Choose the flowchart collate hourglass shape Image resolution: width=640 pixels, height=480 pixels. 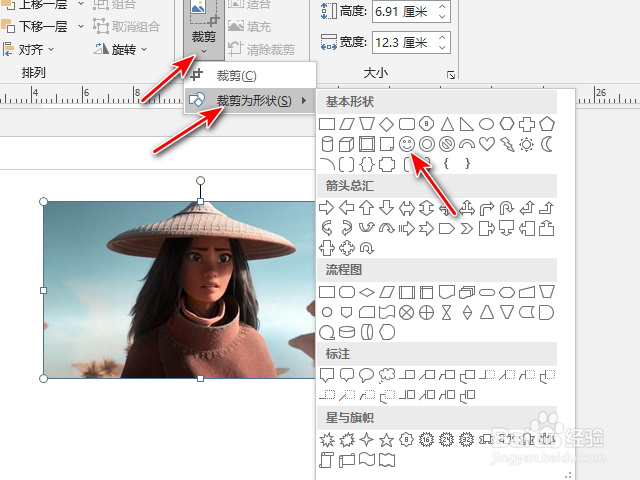(x=447, y=313)
